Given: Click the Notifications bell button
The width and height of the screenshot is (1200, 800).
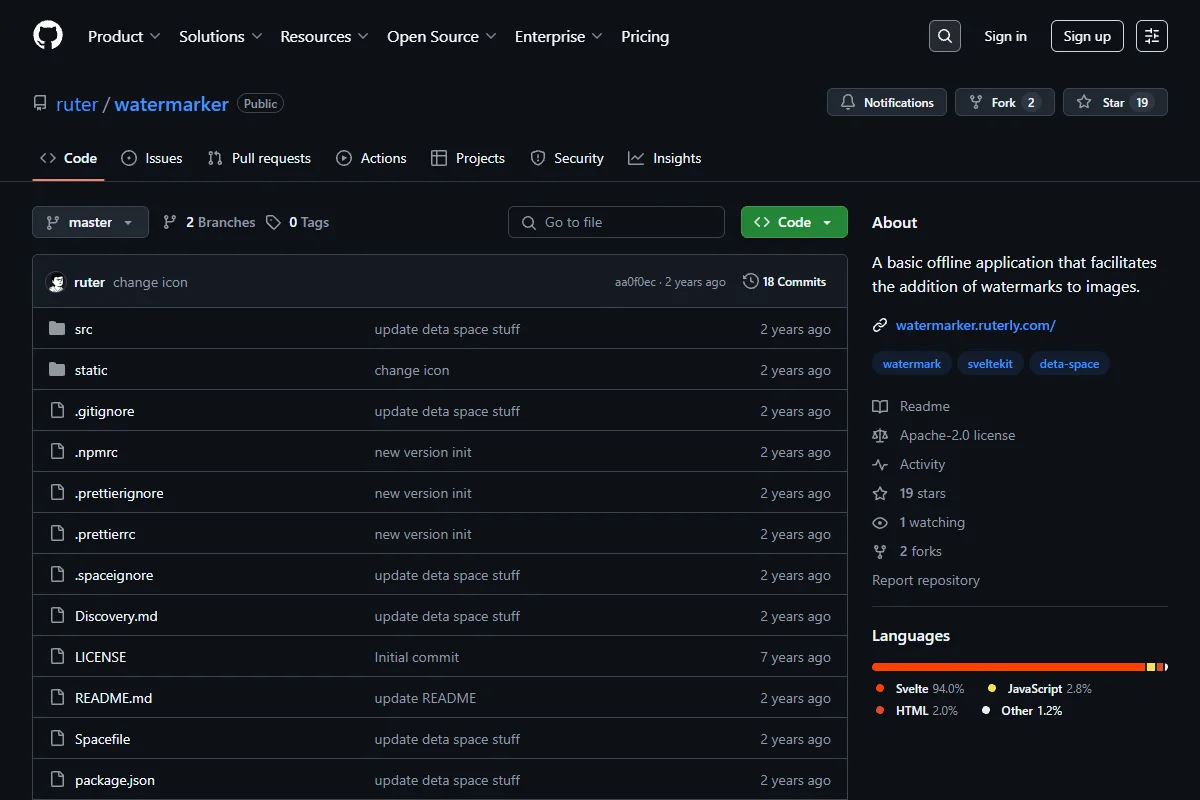Looking at the screenshot, I should tap(887, 102).
